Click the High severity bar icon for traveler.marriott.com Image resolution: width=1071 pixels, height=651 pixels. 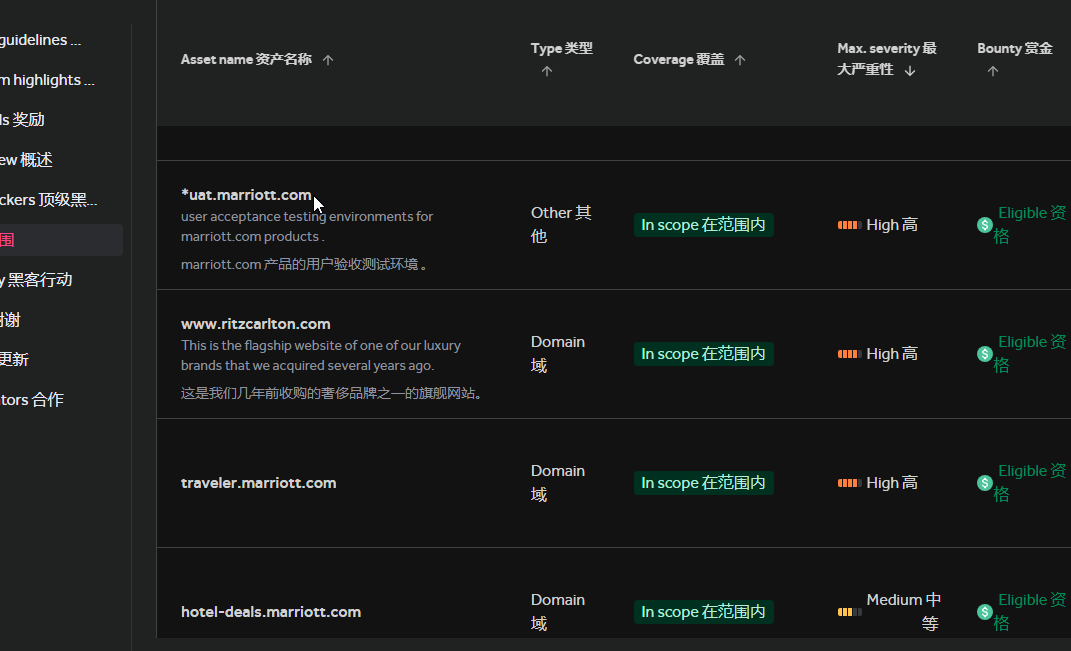click(x=850, y=483)
